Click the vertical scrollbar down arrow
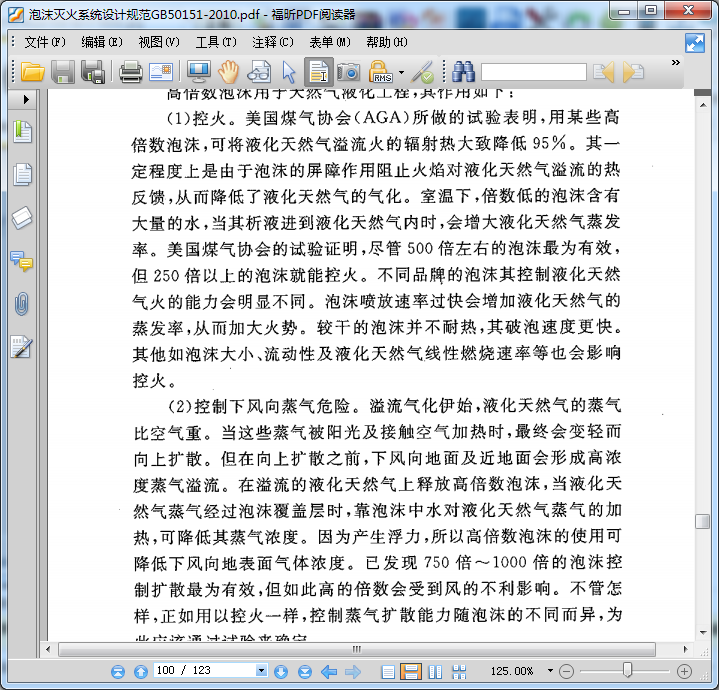Viewport: 719px width, 690px height. coord(702,633)
